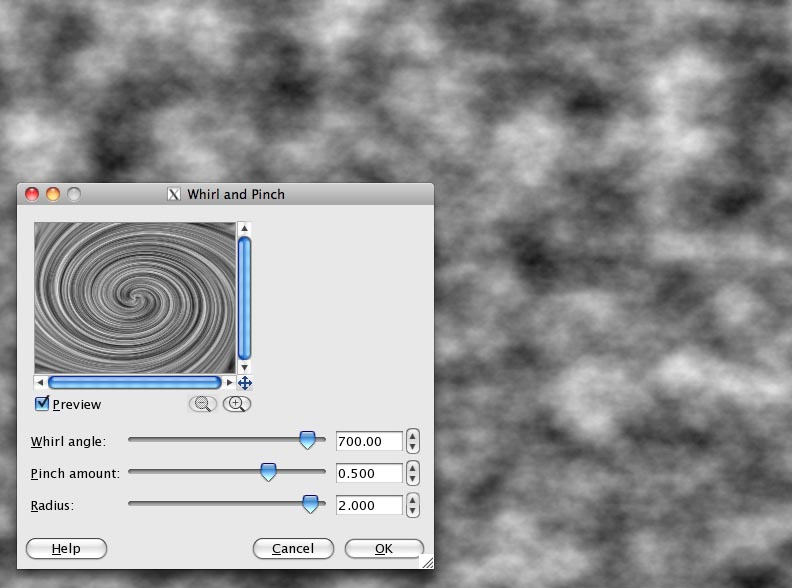Click the Whirl and Pinch title text
The width and height of the screenshot is (792, 588).
(x=236, y=194)
